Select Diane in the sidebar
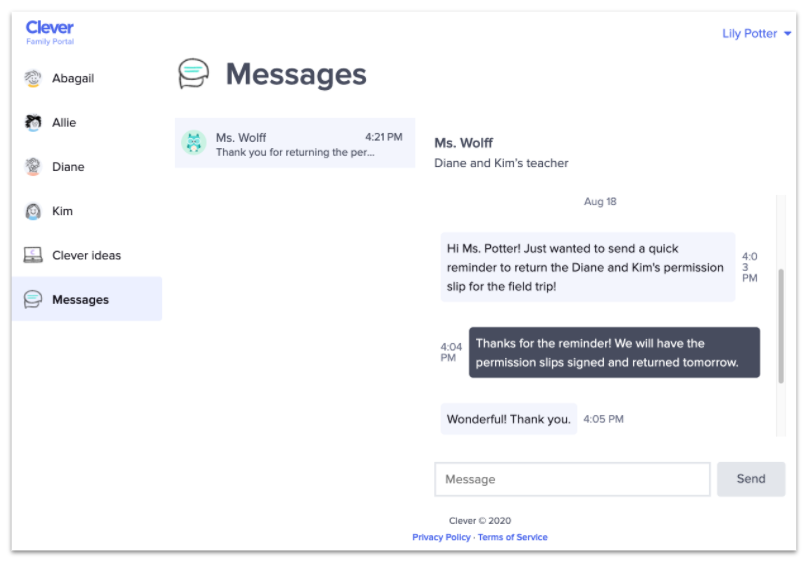 click(x=68, y=167)
